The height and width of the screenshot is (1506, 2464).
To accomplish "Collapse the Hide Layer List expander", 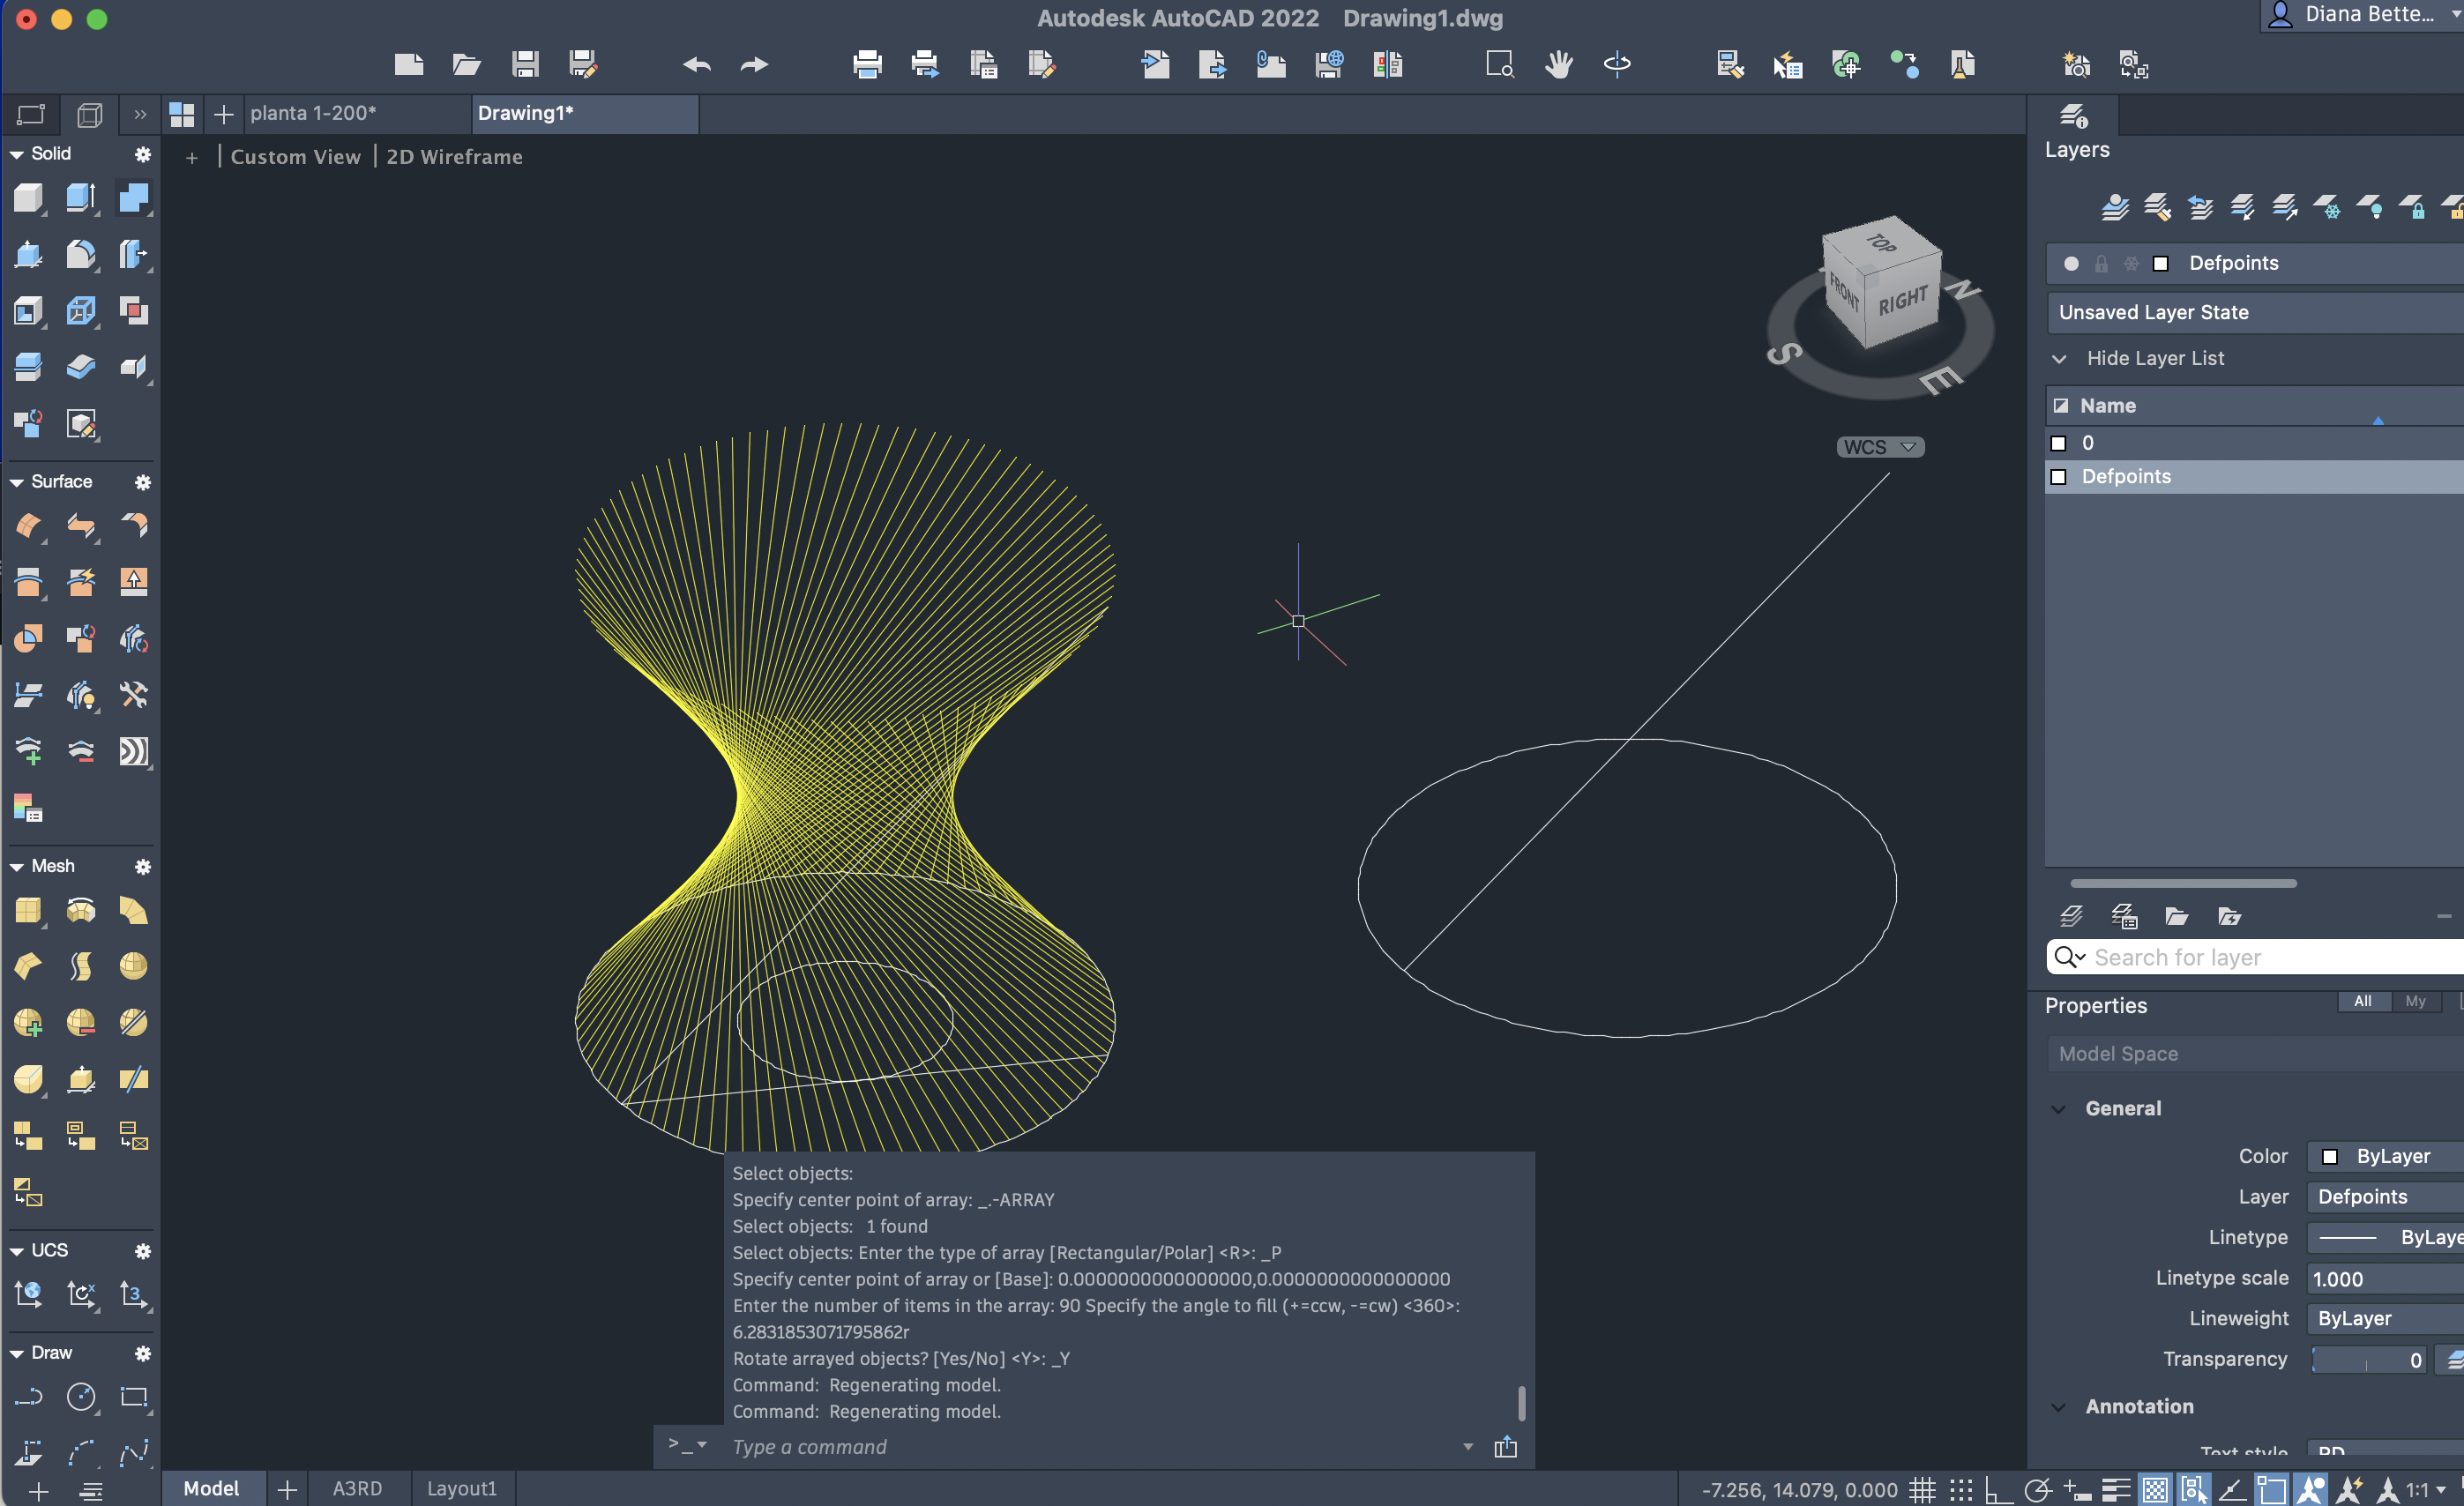I will pos(2059,359).
